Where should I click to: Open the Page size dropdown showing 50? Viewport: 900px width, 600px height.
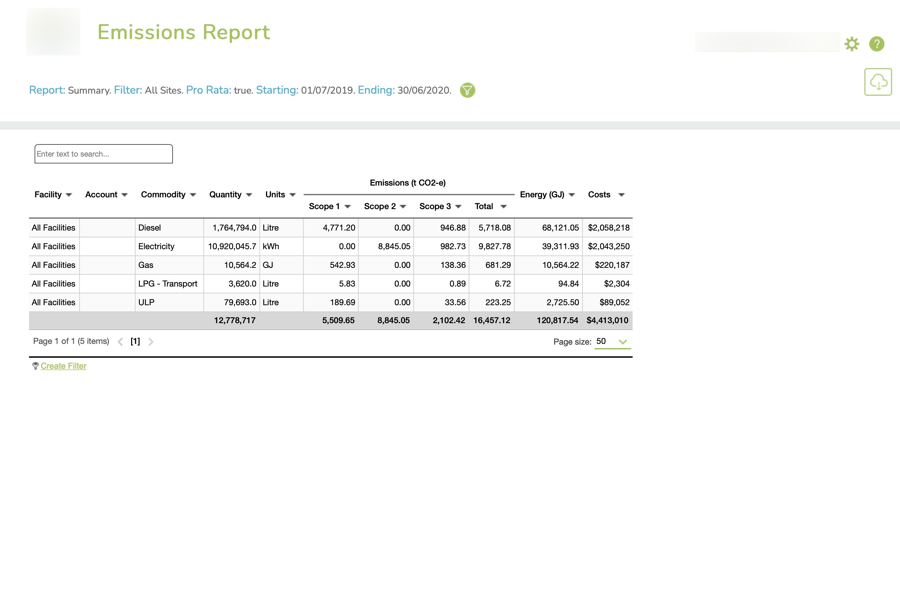point(611,341)
